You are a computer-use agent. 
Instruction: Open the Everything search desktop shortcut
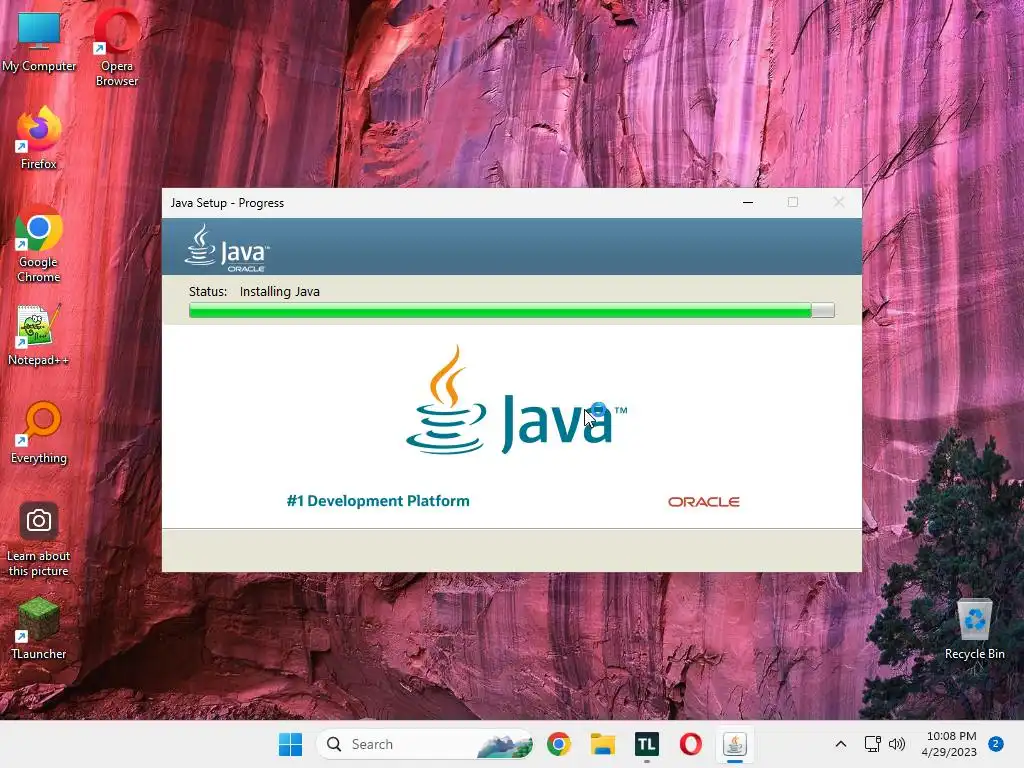pyautogui.click(x=39, y=432)
